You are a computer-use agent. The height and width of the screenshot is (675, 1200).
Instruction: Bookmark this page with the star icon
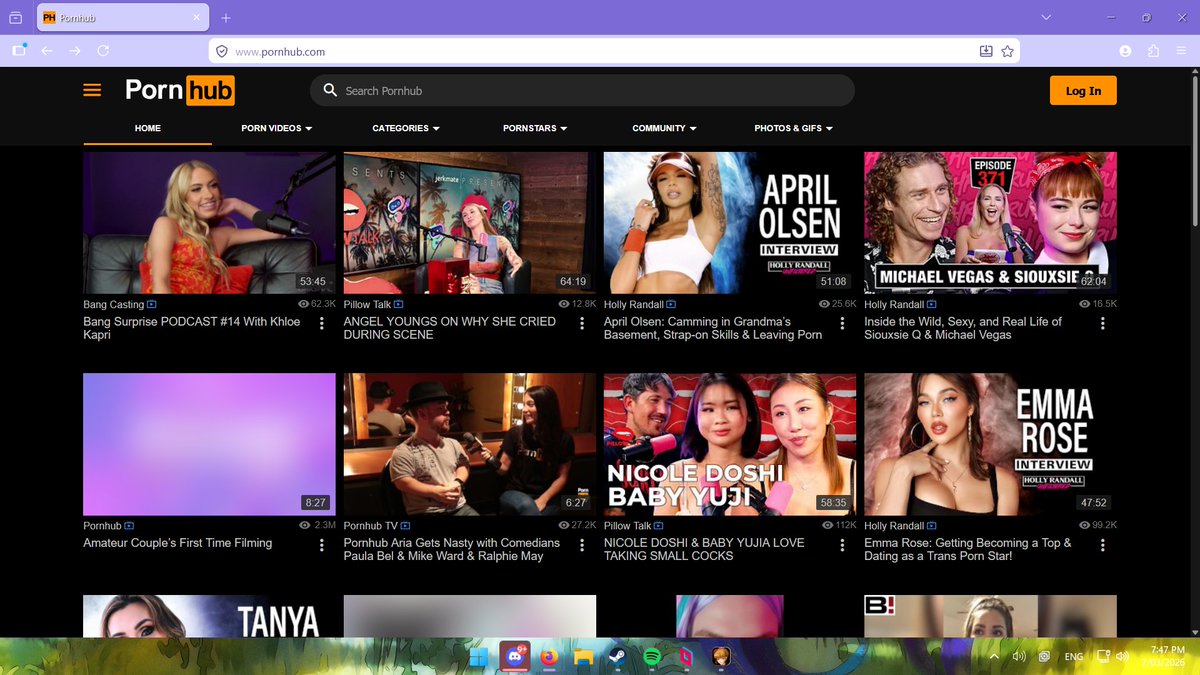click(1007, 51)
